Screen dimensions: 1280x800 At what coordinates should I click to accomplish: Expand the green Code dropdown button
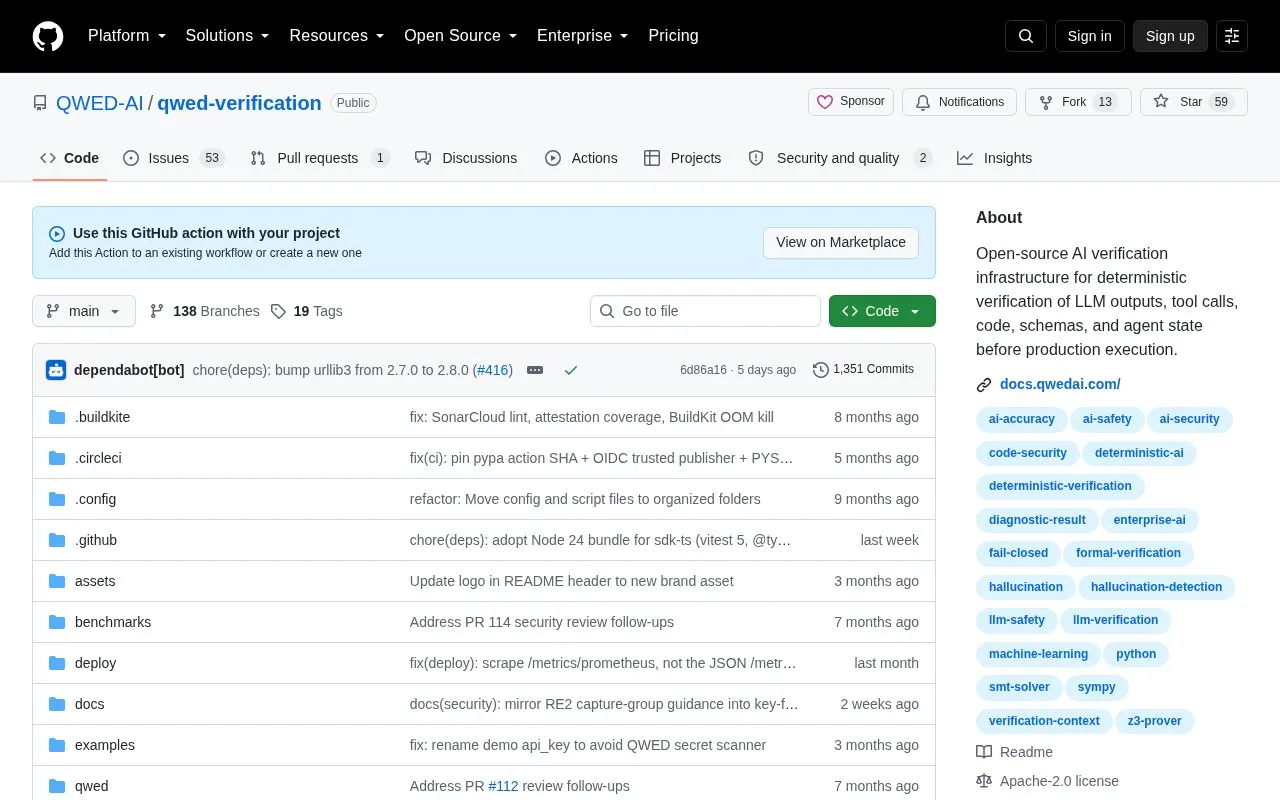(x=882, y=311)
